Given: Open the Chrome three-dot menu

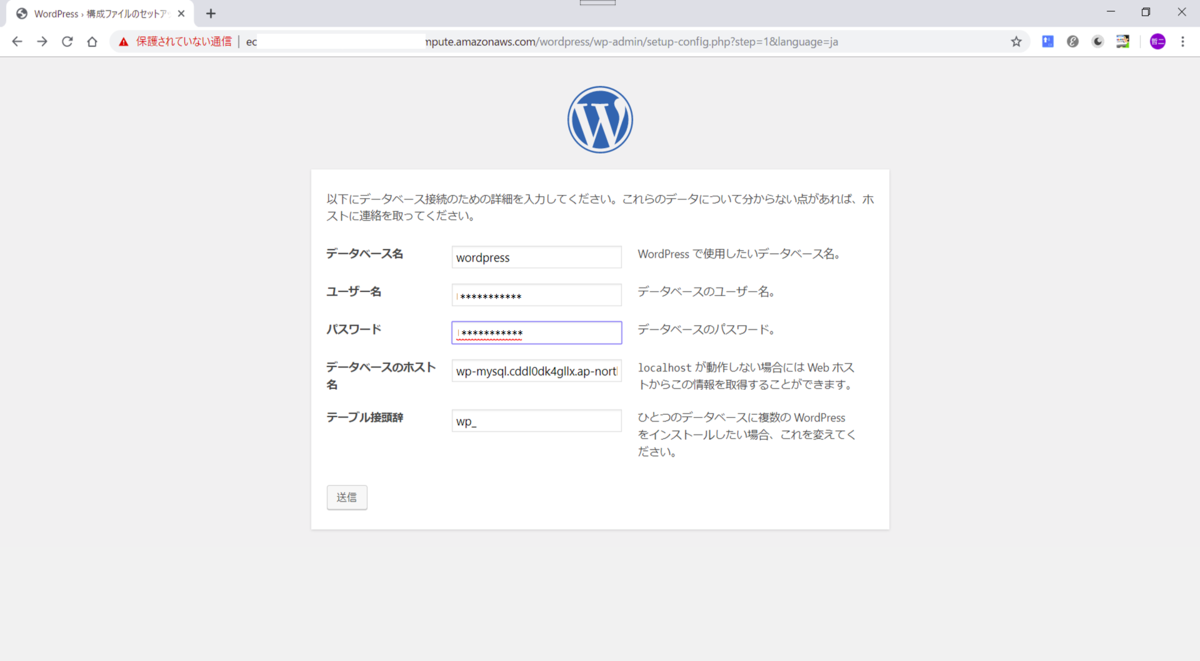Looking at the screenshot, I should pyautogui.click(x=1183, y=41).
